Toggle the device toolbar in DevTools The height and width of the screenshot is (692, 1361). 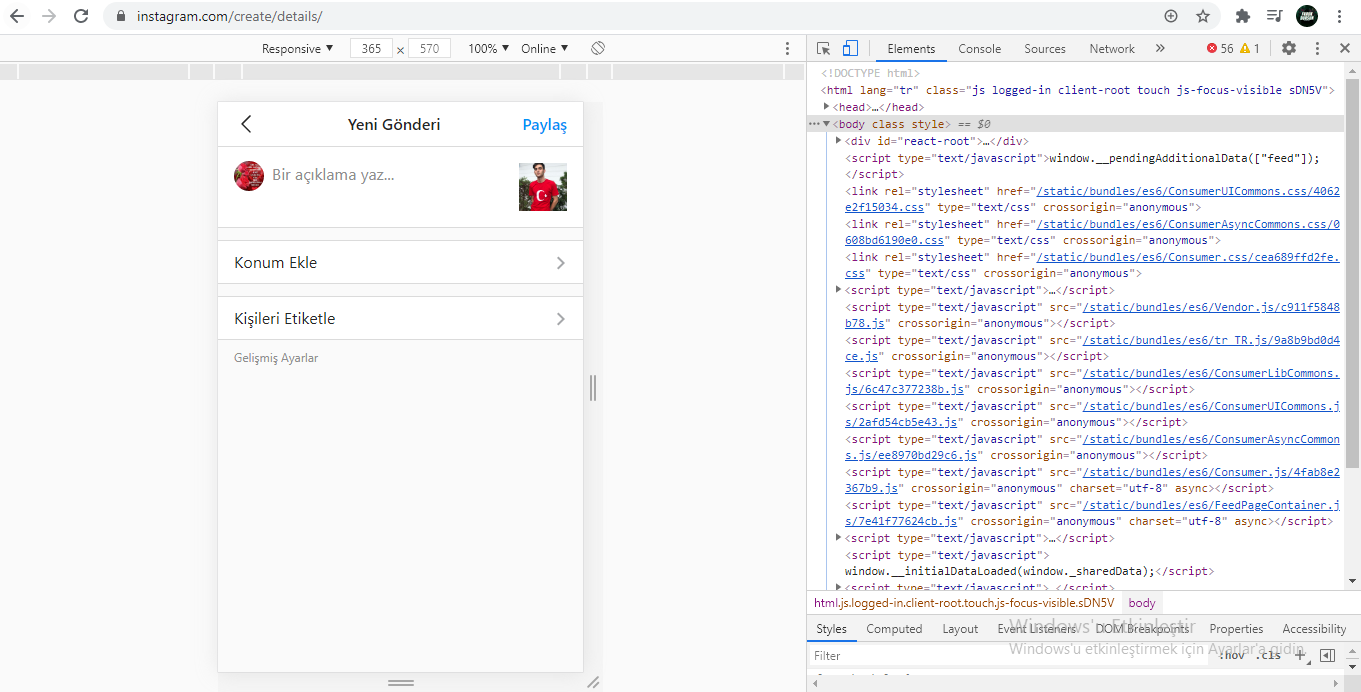tap(849, 48)
